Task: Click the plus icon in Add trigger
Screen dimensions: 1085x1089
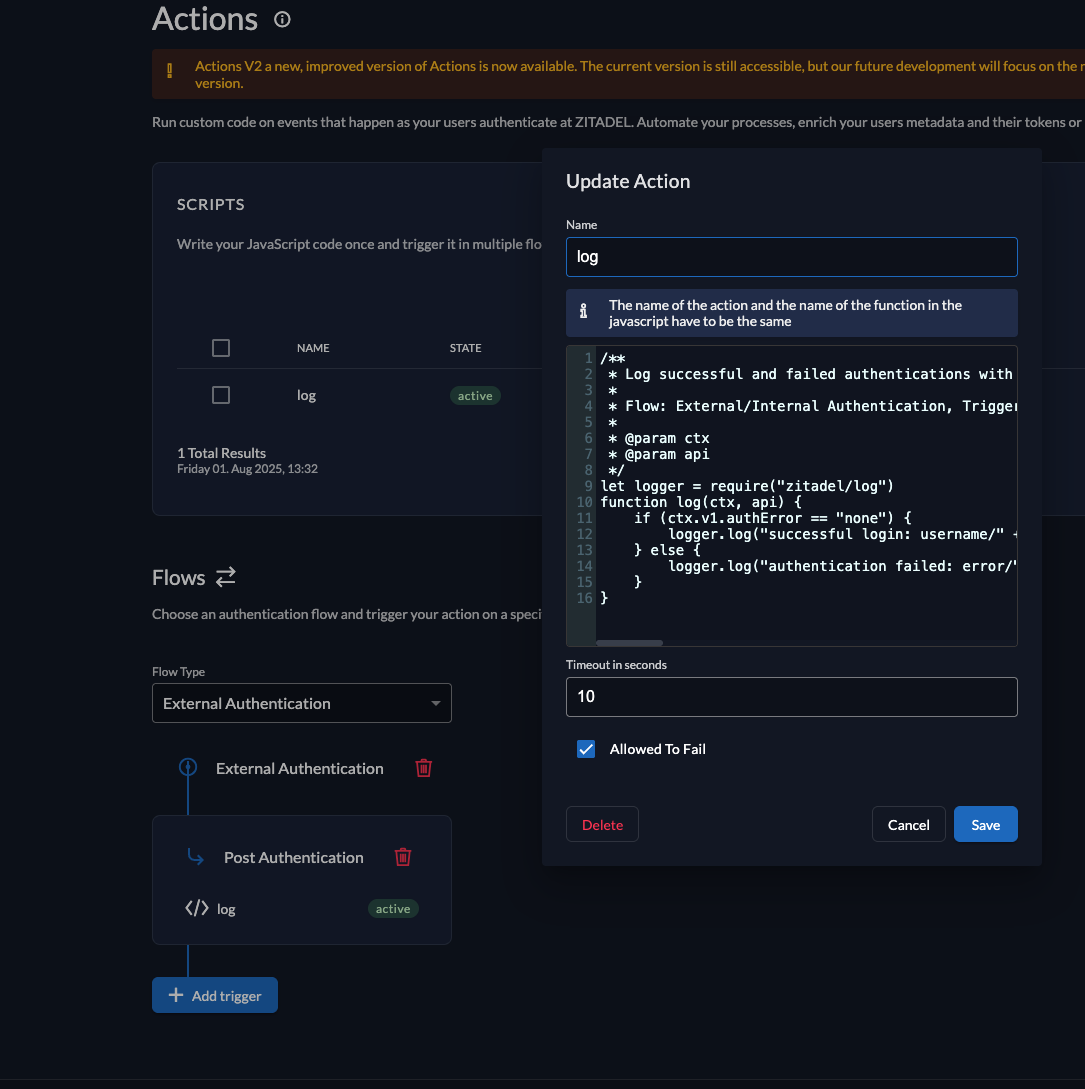Action: tap(176, 995)
